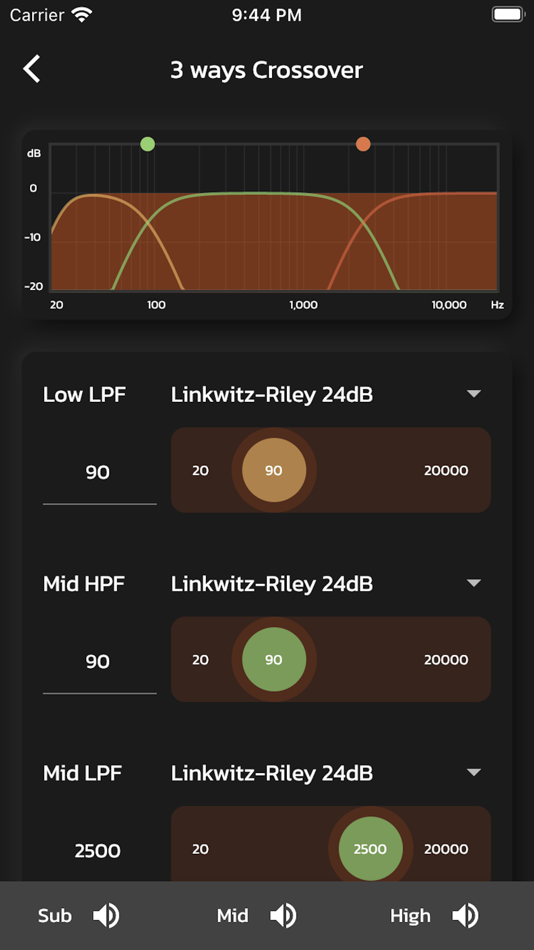Click the Mid HPF label
The height and width of the screenshot is (950, 534).
click(x=84, y=583)
